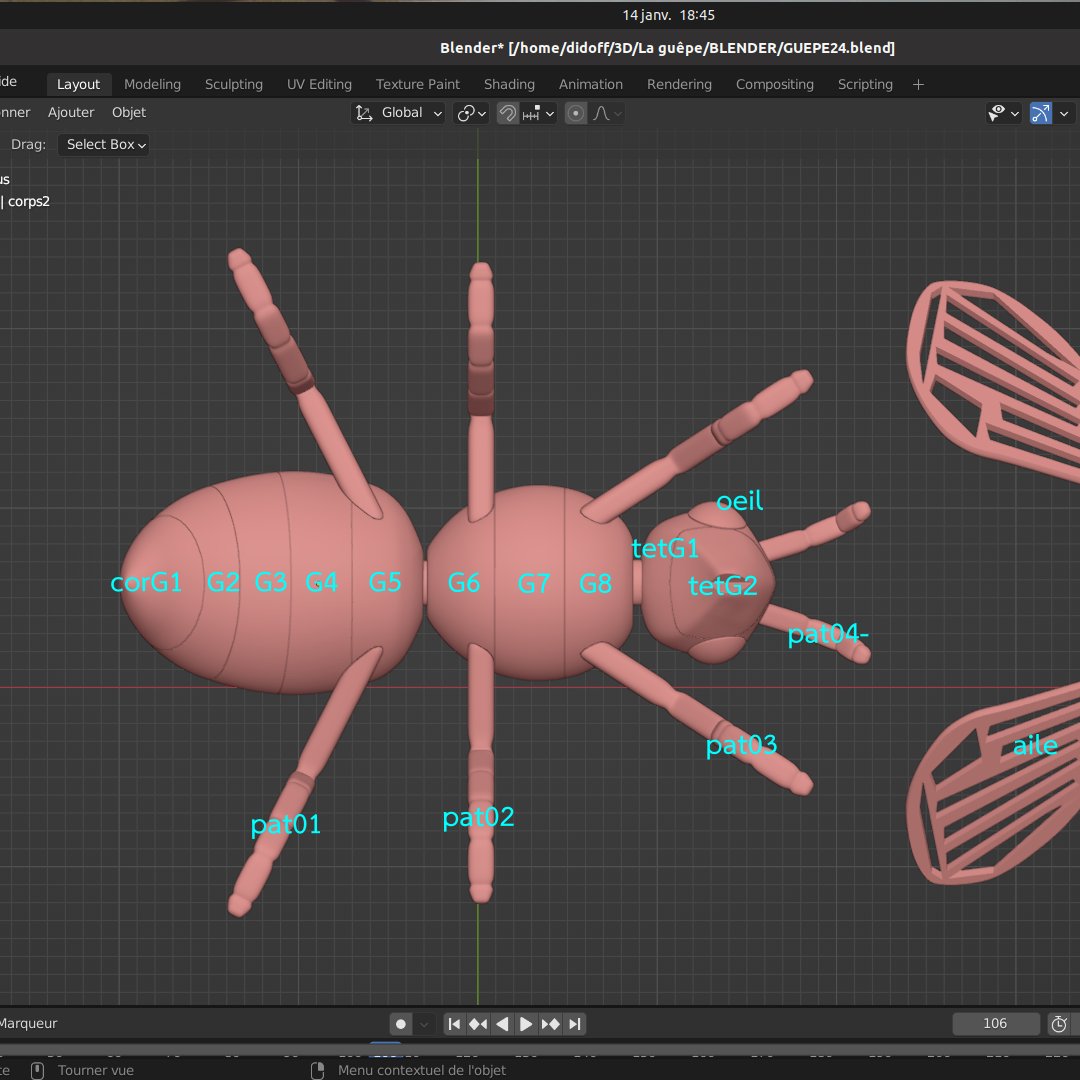
Task: Toggle the snapping magnet icon
Action: click(508, 113)
